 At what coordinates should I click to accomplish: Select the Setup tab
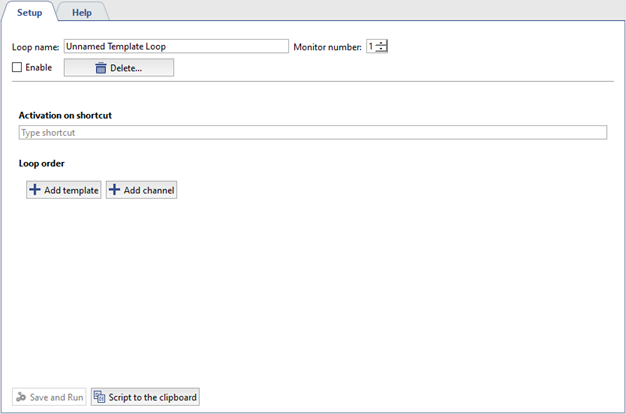pyautogui.click(x=29, y=12)
